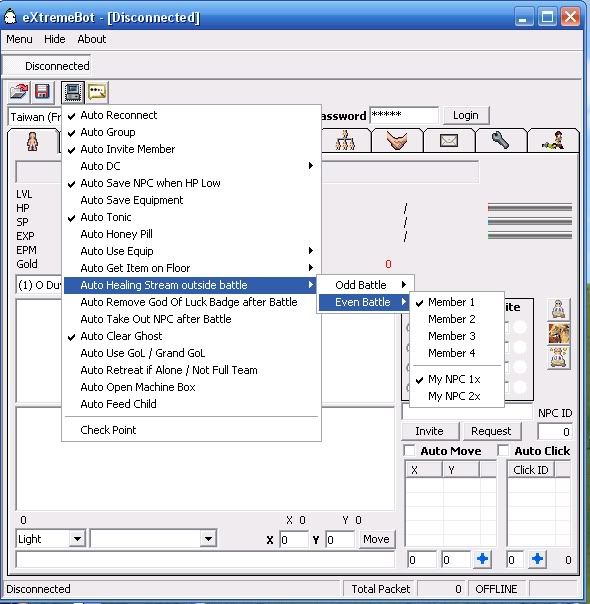
Task: Select Check Point menu item
Action: point(191,430)
